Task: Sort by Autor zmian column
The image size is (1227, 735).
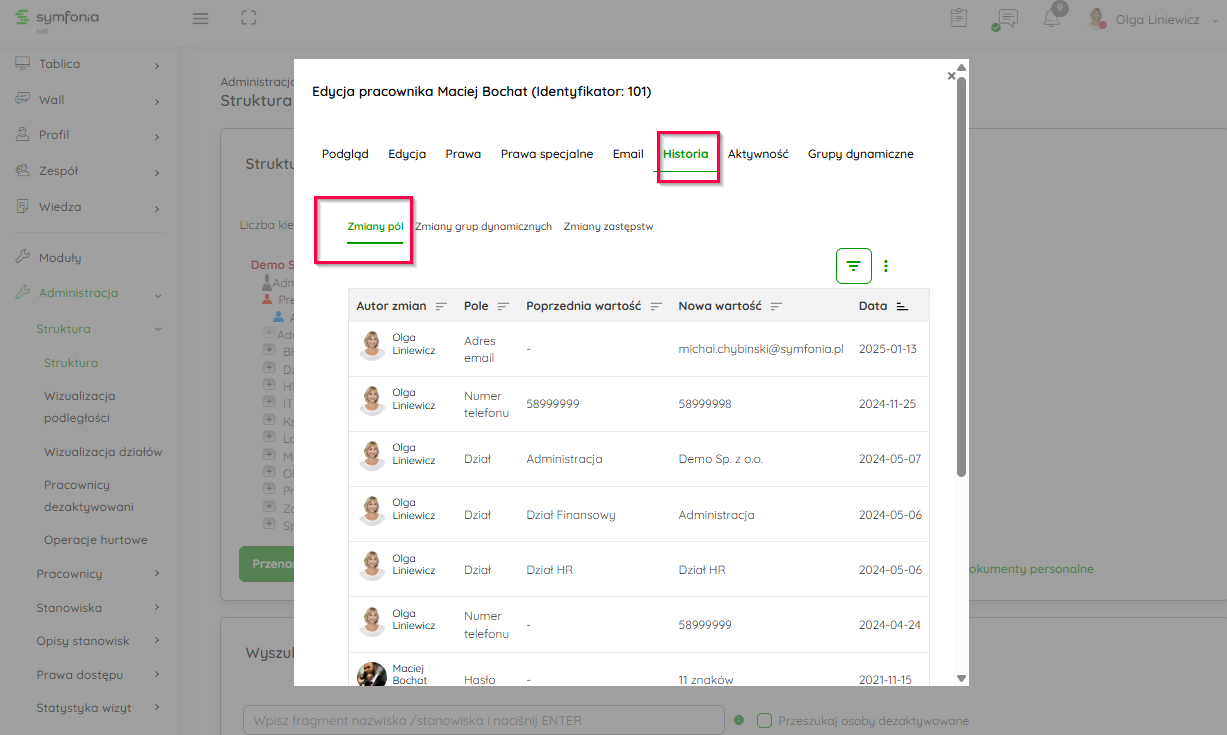Action: (x=441, y=306)
